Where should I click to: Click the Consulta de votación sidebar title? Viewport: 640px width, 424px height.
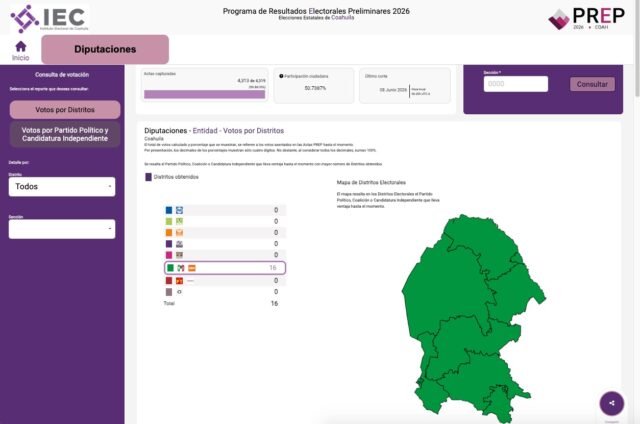click(x=62, y=75)
